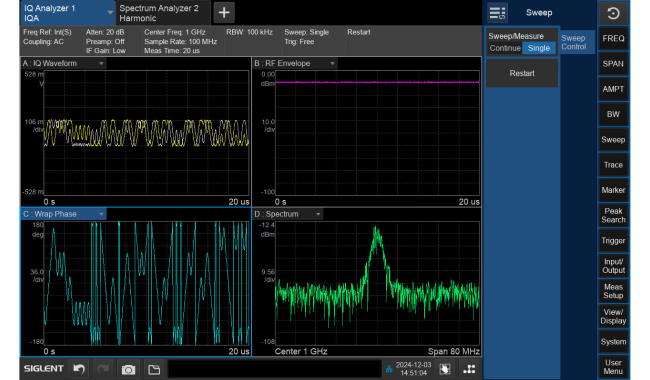Open the file folder icon

154,369
